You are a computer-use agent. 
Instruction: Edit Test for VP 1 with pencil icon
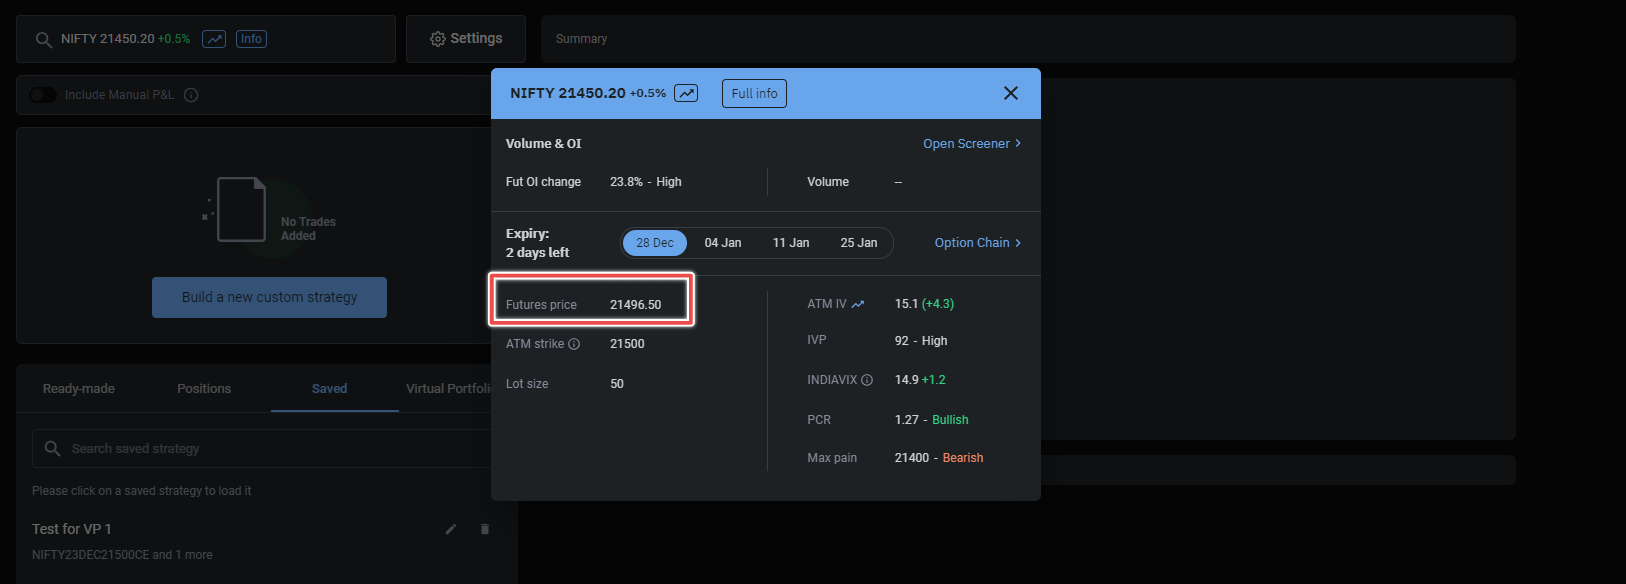(x=451, y=529)
